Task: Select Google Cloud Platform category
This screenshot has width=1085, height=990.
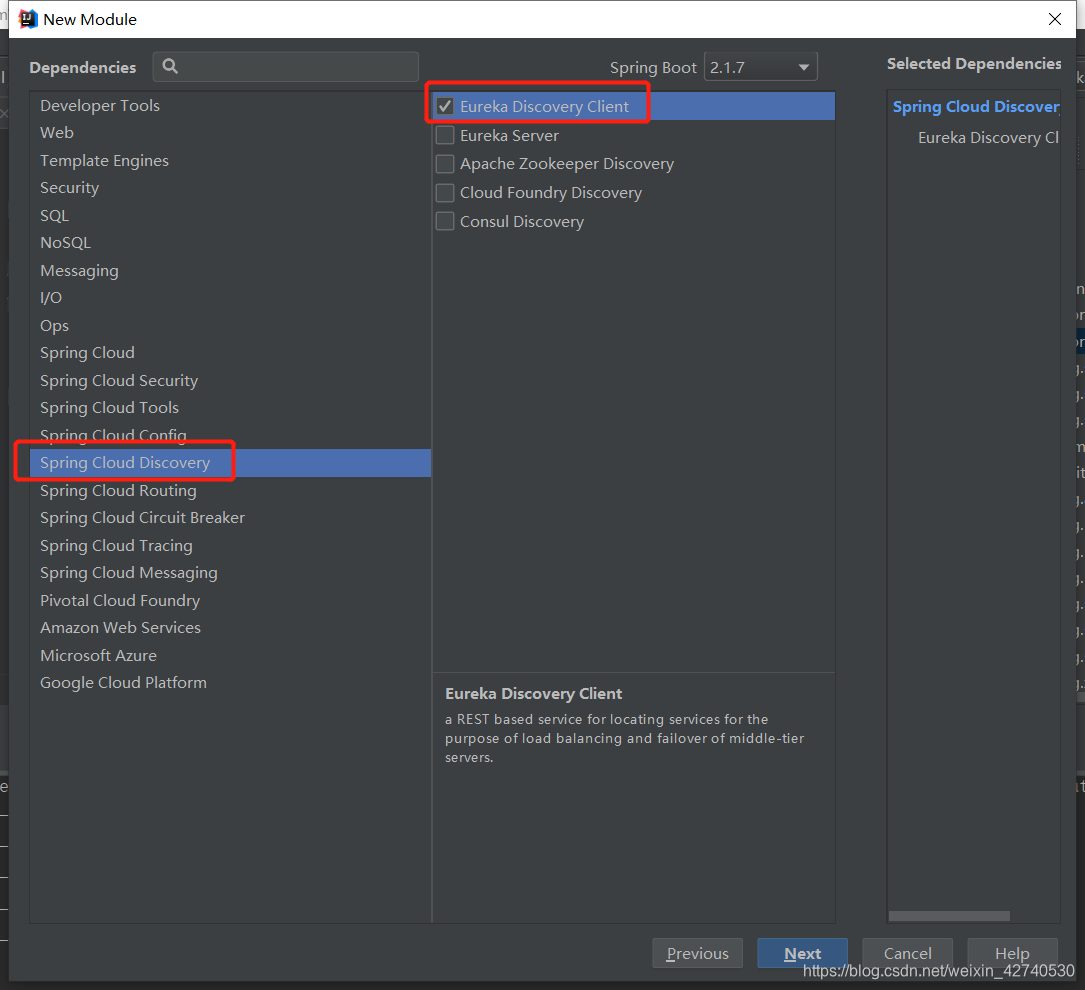Action: tap(230, 683)
